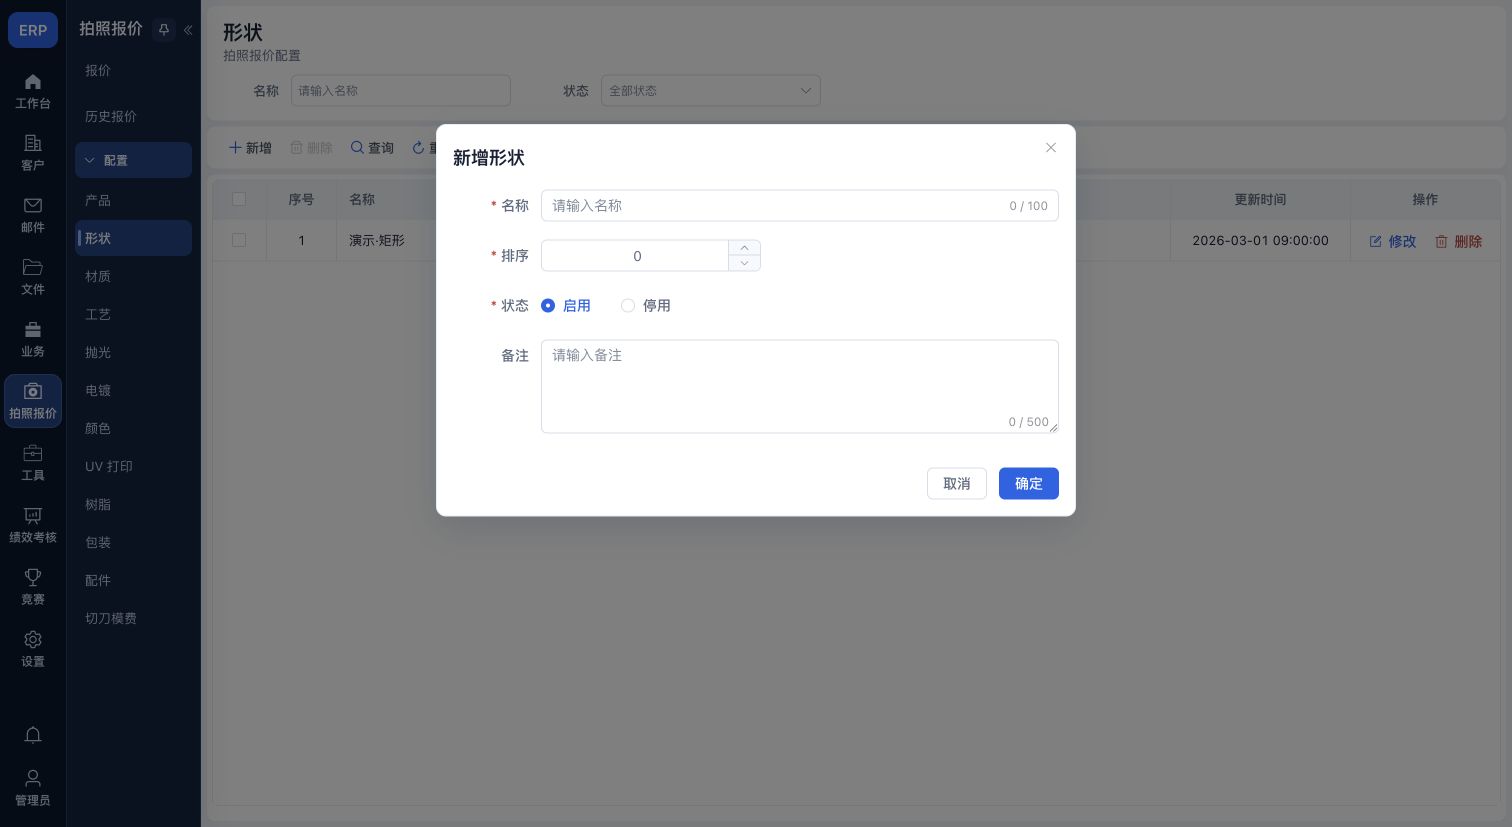The height and width of the screenshot is (827, 1512).
Task: Tick the checkbox for row 演示·矩形
Action: pos(239,240)
